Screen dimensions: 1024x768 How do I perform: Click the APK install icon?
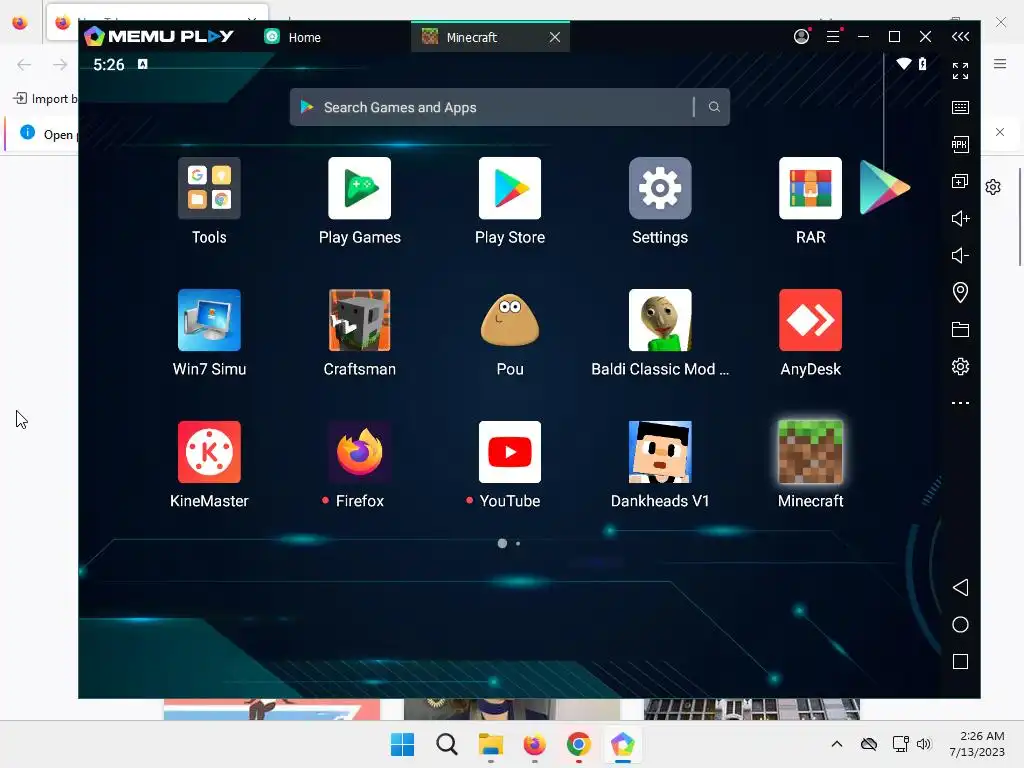[960, 144]
